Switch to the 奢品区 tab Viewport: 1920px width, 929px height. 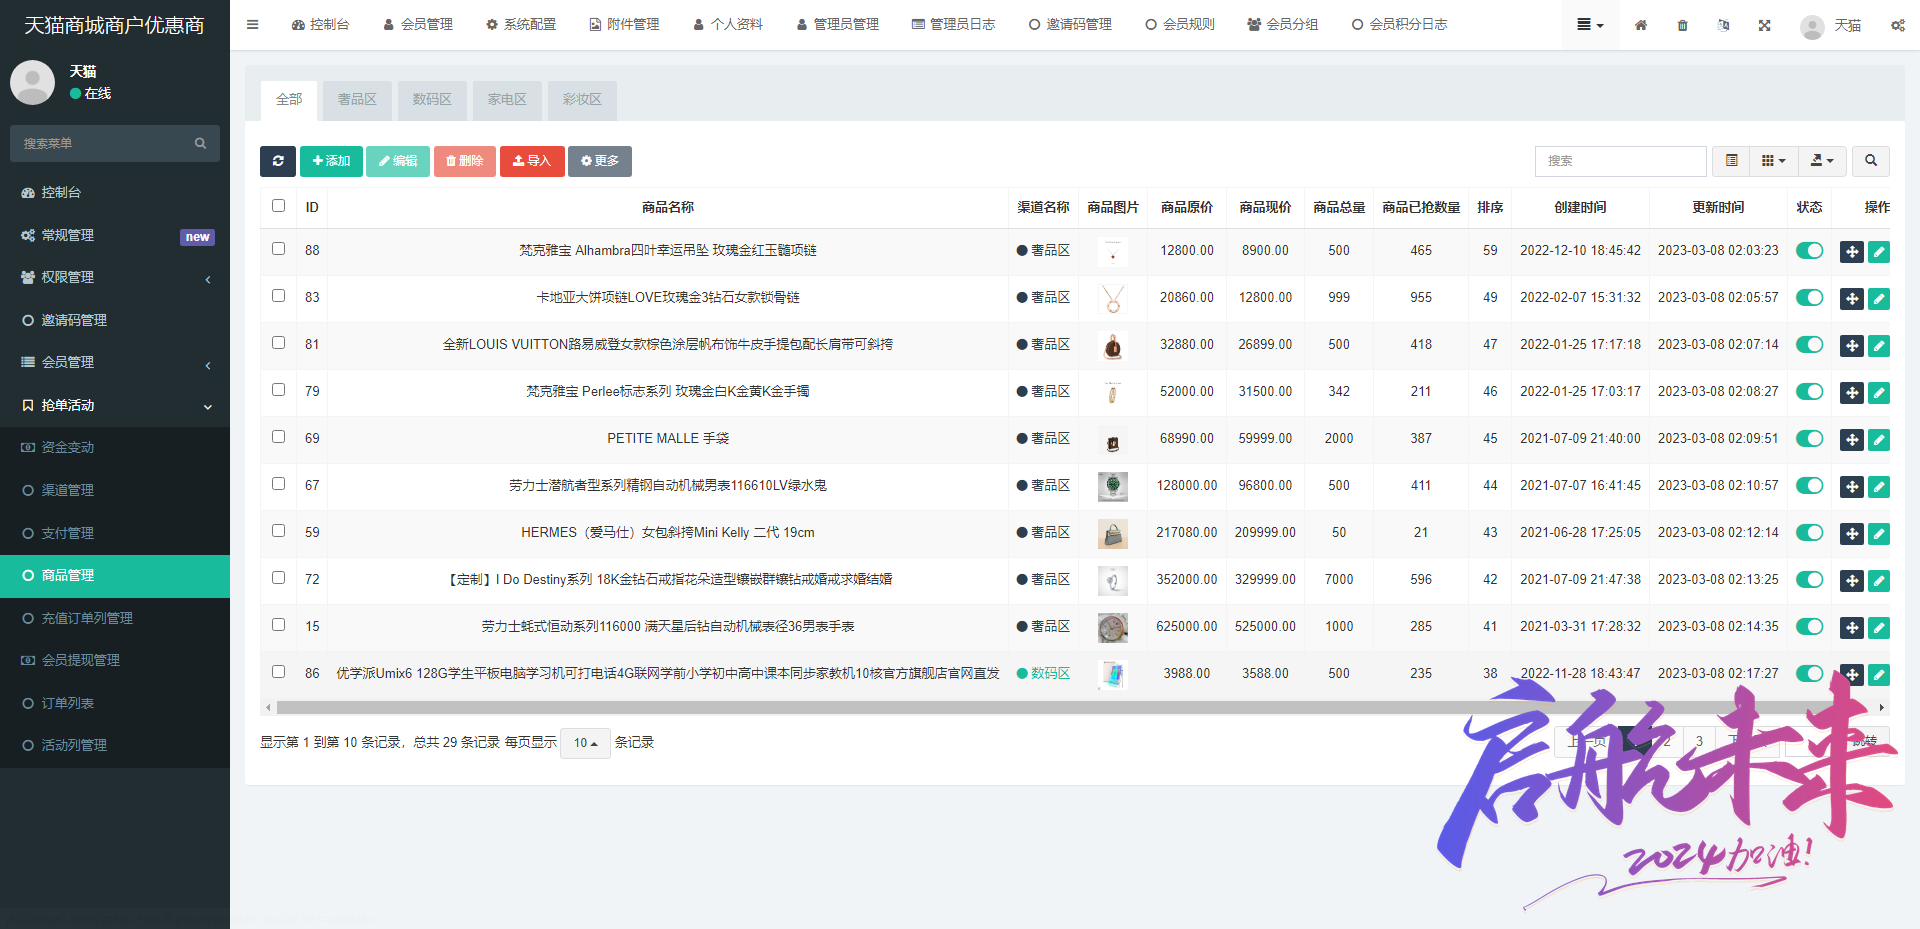(357, 100)
